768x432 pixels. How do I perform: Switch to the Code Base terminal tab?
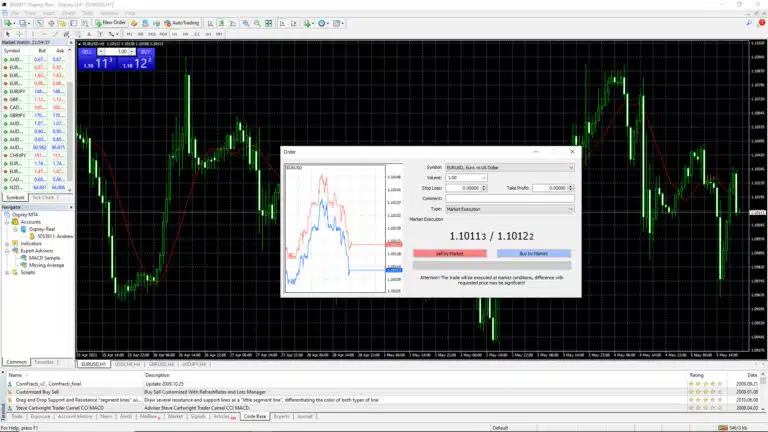coord(255,416)
